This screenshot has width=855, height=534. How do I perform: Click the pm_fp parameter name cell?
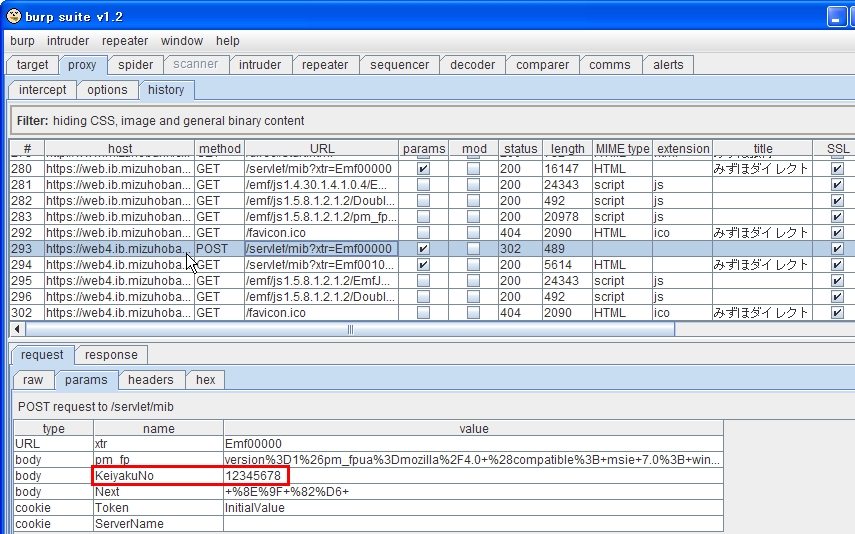click(x=158, y=460)
